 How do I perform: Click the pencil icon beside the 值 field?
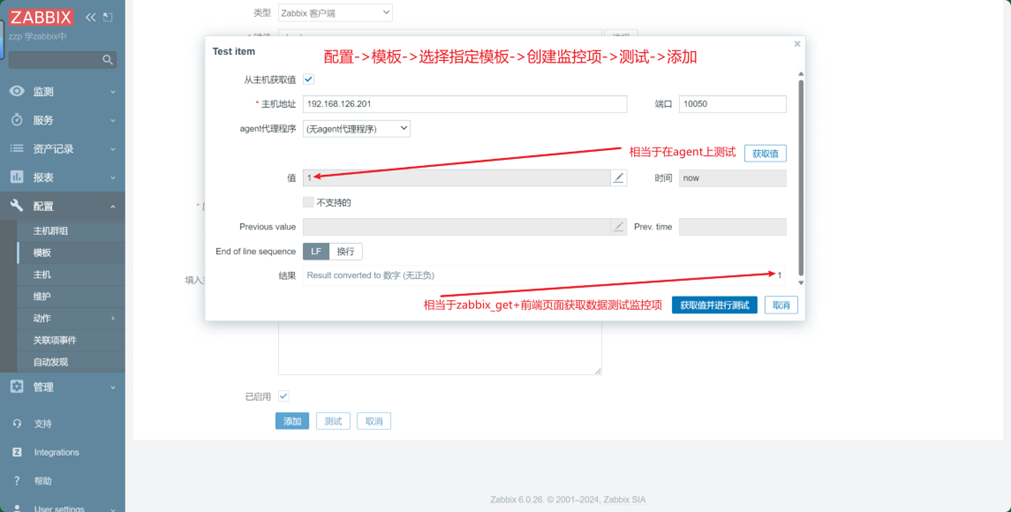[x=618, y=178]
